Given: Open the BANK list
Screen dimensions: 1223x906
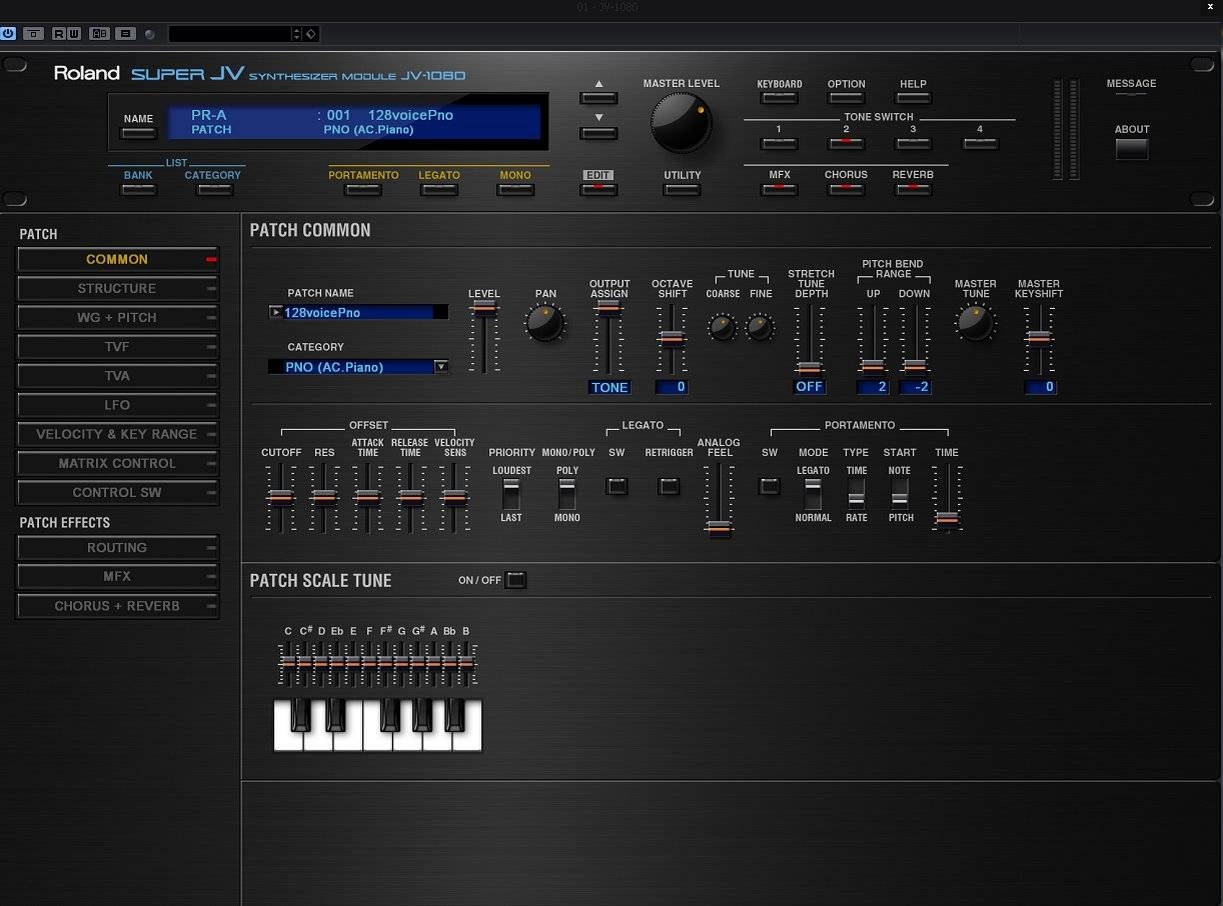Looking at the screenshot, I should pos(138,189).
